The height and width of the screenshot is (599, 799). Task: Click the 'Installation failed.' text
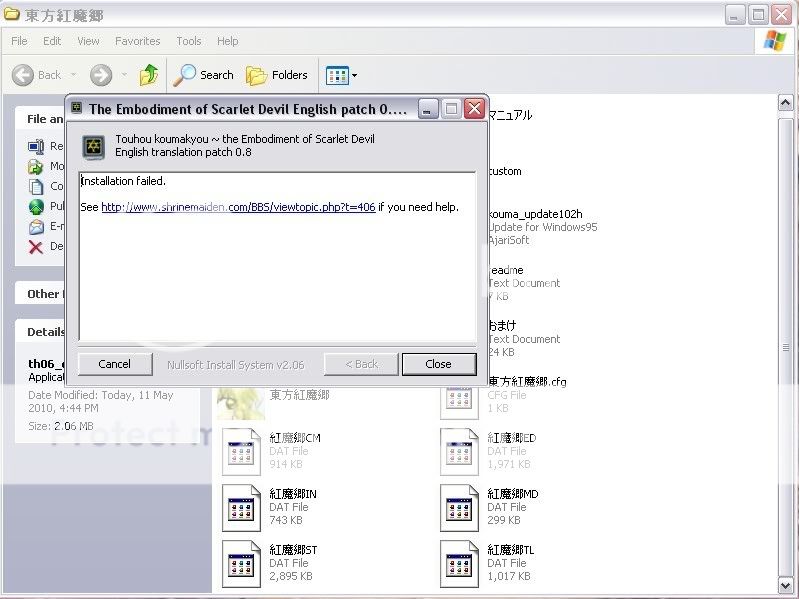pyautogui.click(x=123, y=181)
